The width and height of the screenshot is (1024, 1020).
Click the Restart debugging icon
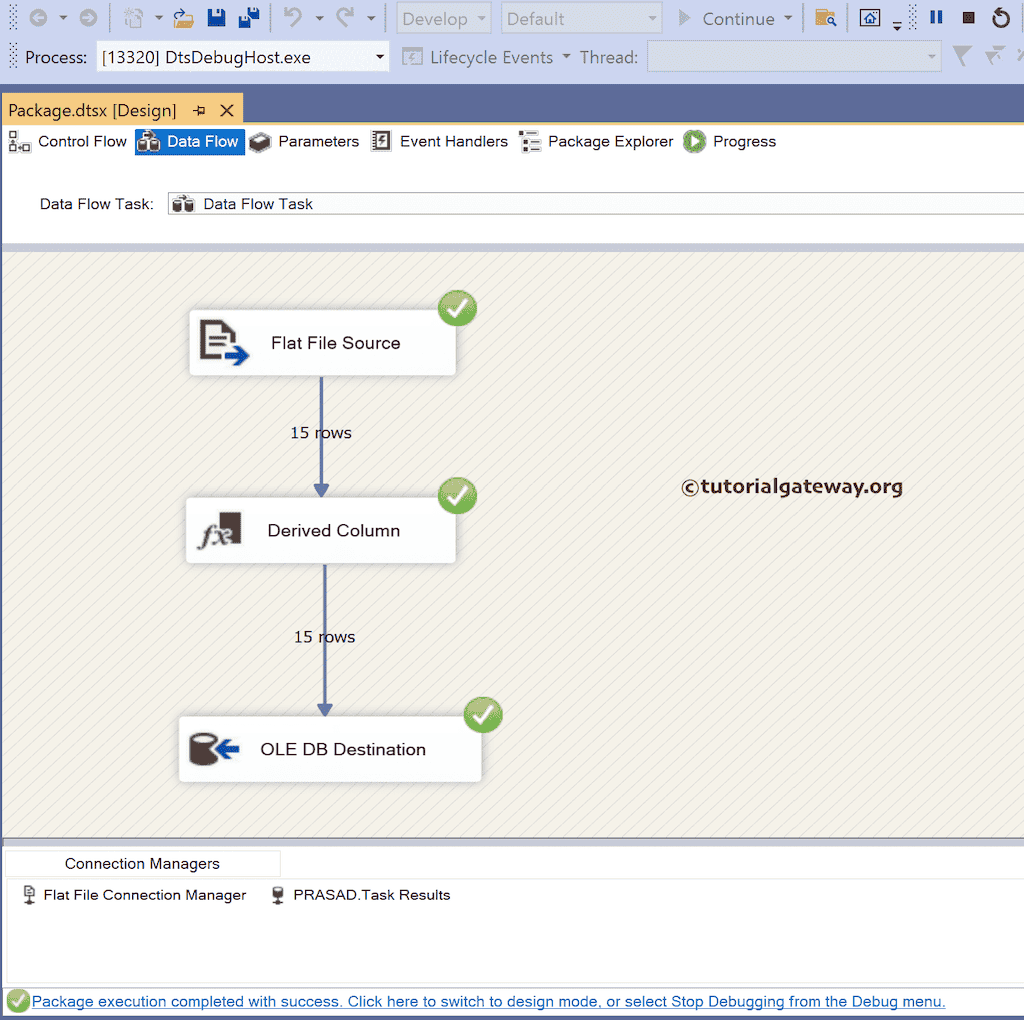[x=1001, y=17]
